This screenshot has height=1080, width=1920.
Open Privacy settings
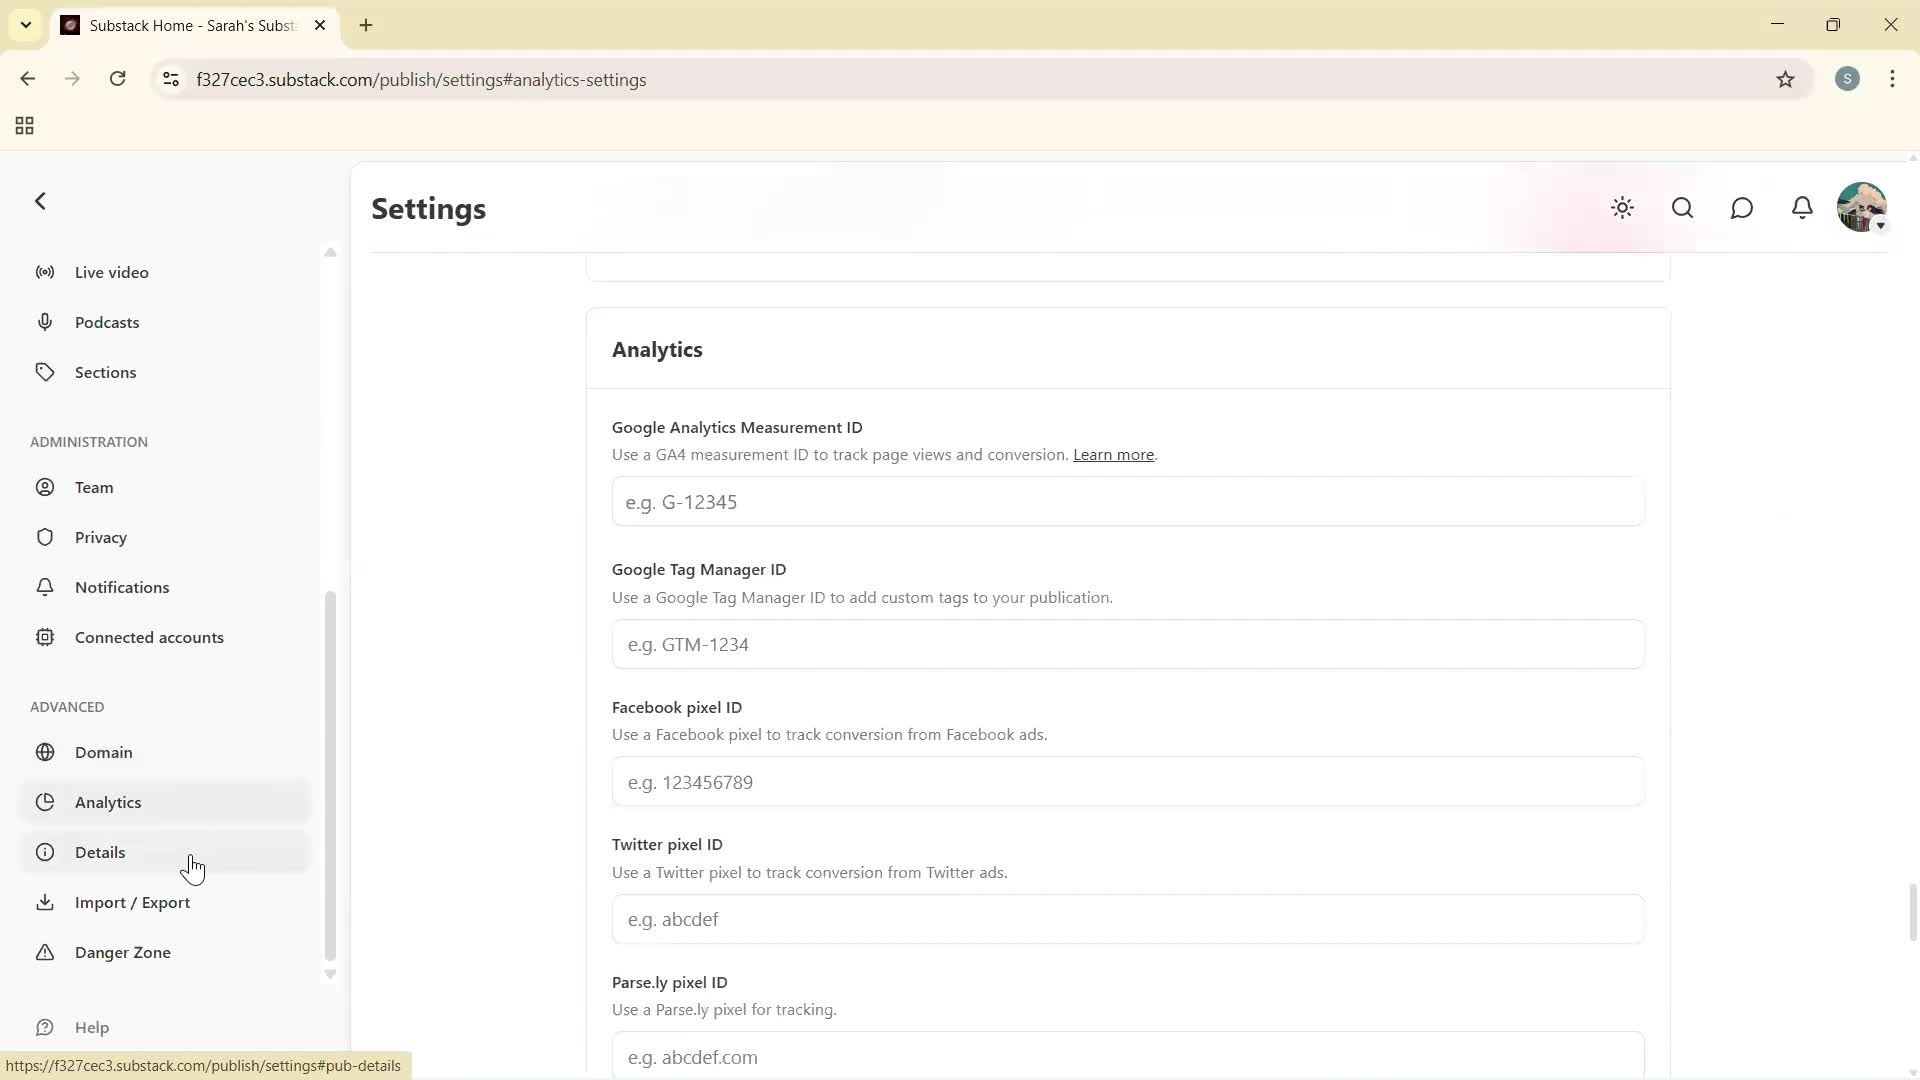point(100,537)
